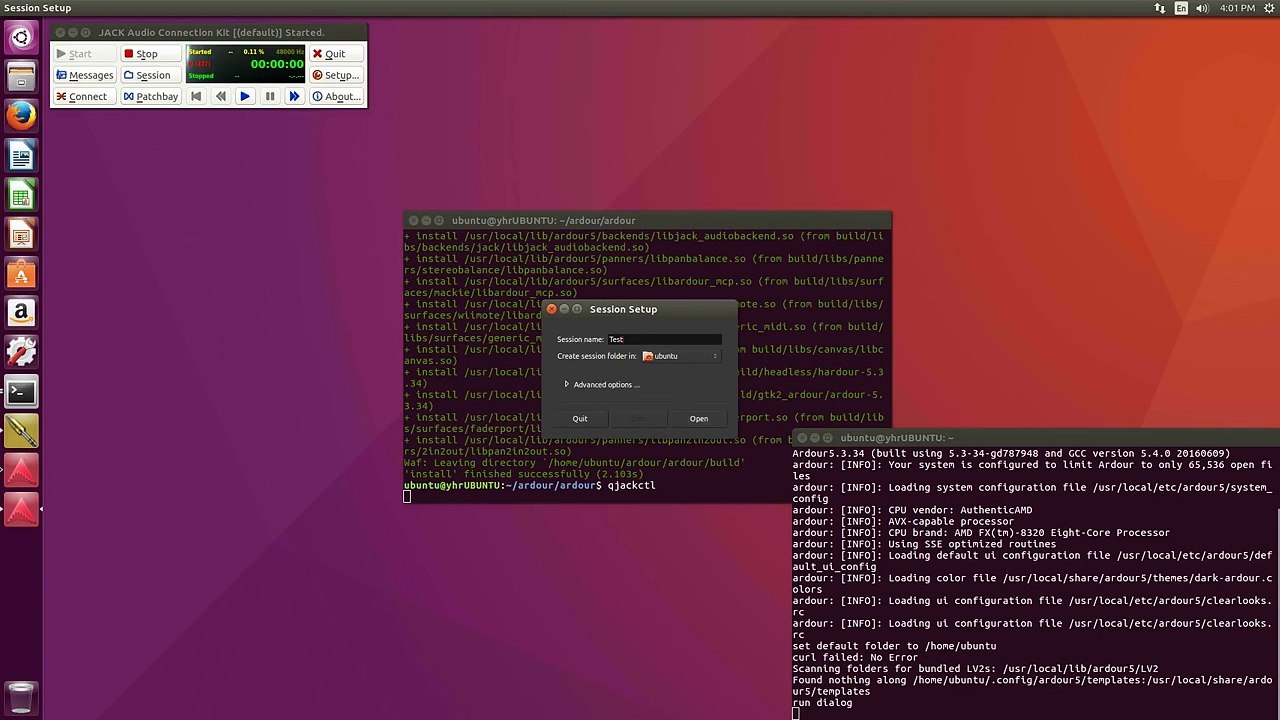Open the session folder location dropdown

click(680, 356)
